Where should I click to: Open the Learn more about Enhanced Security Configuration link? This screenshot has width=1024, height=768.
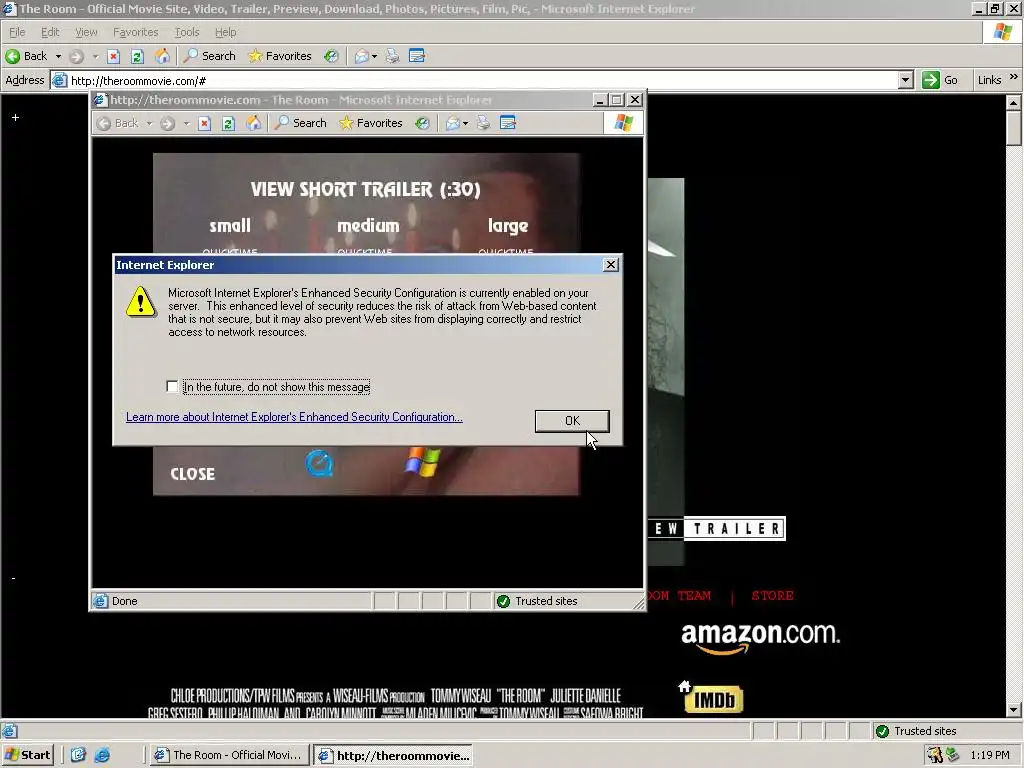pos(294,417)
